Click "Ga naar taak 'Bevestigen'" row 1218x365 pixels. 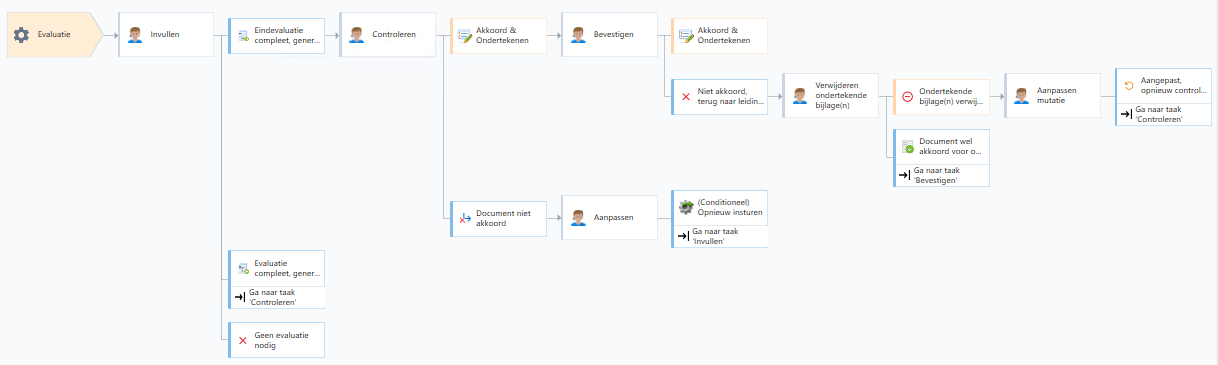(x=941, y=176)
